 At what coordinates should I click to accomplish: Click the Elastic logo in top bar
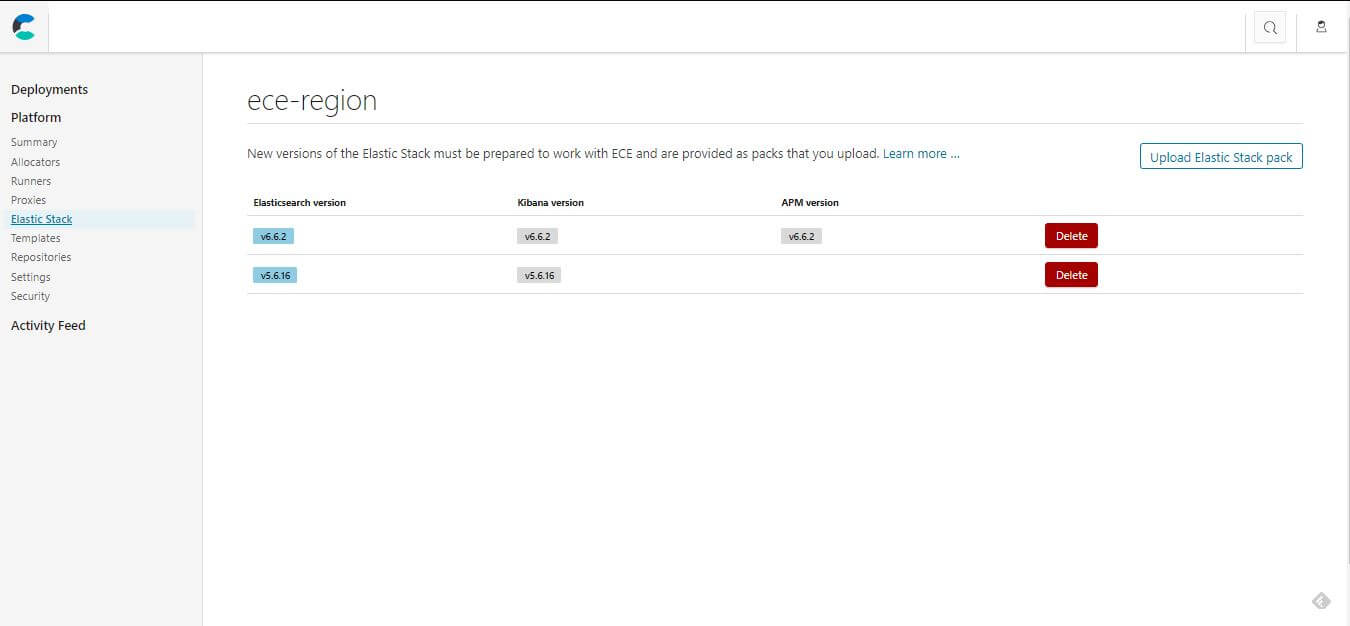coord(22,27)
